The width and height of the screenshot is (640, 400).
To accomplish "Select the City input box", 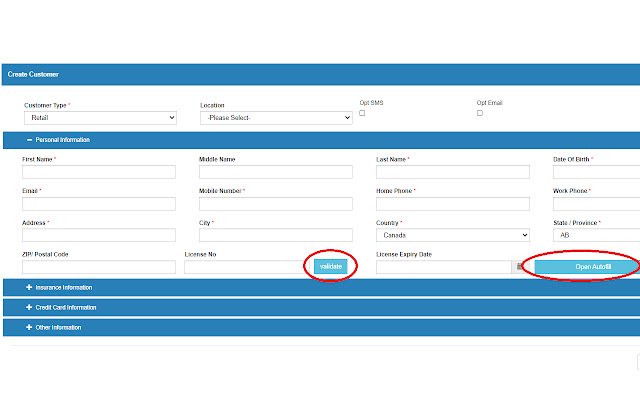I will click(276, 235).
